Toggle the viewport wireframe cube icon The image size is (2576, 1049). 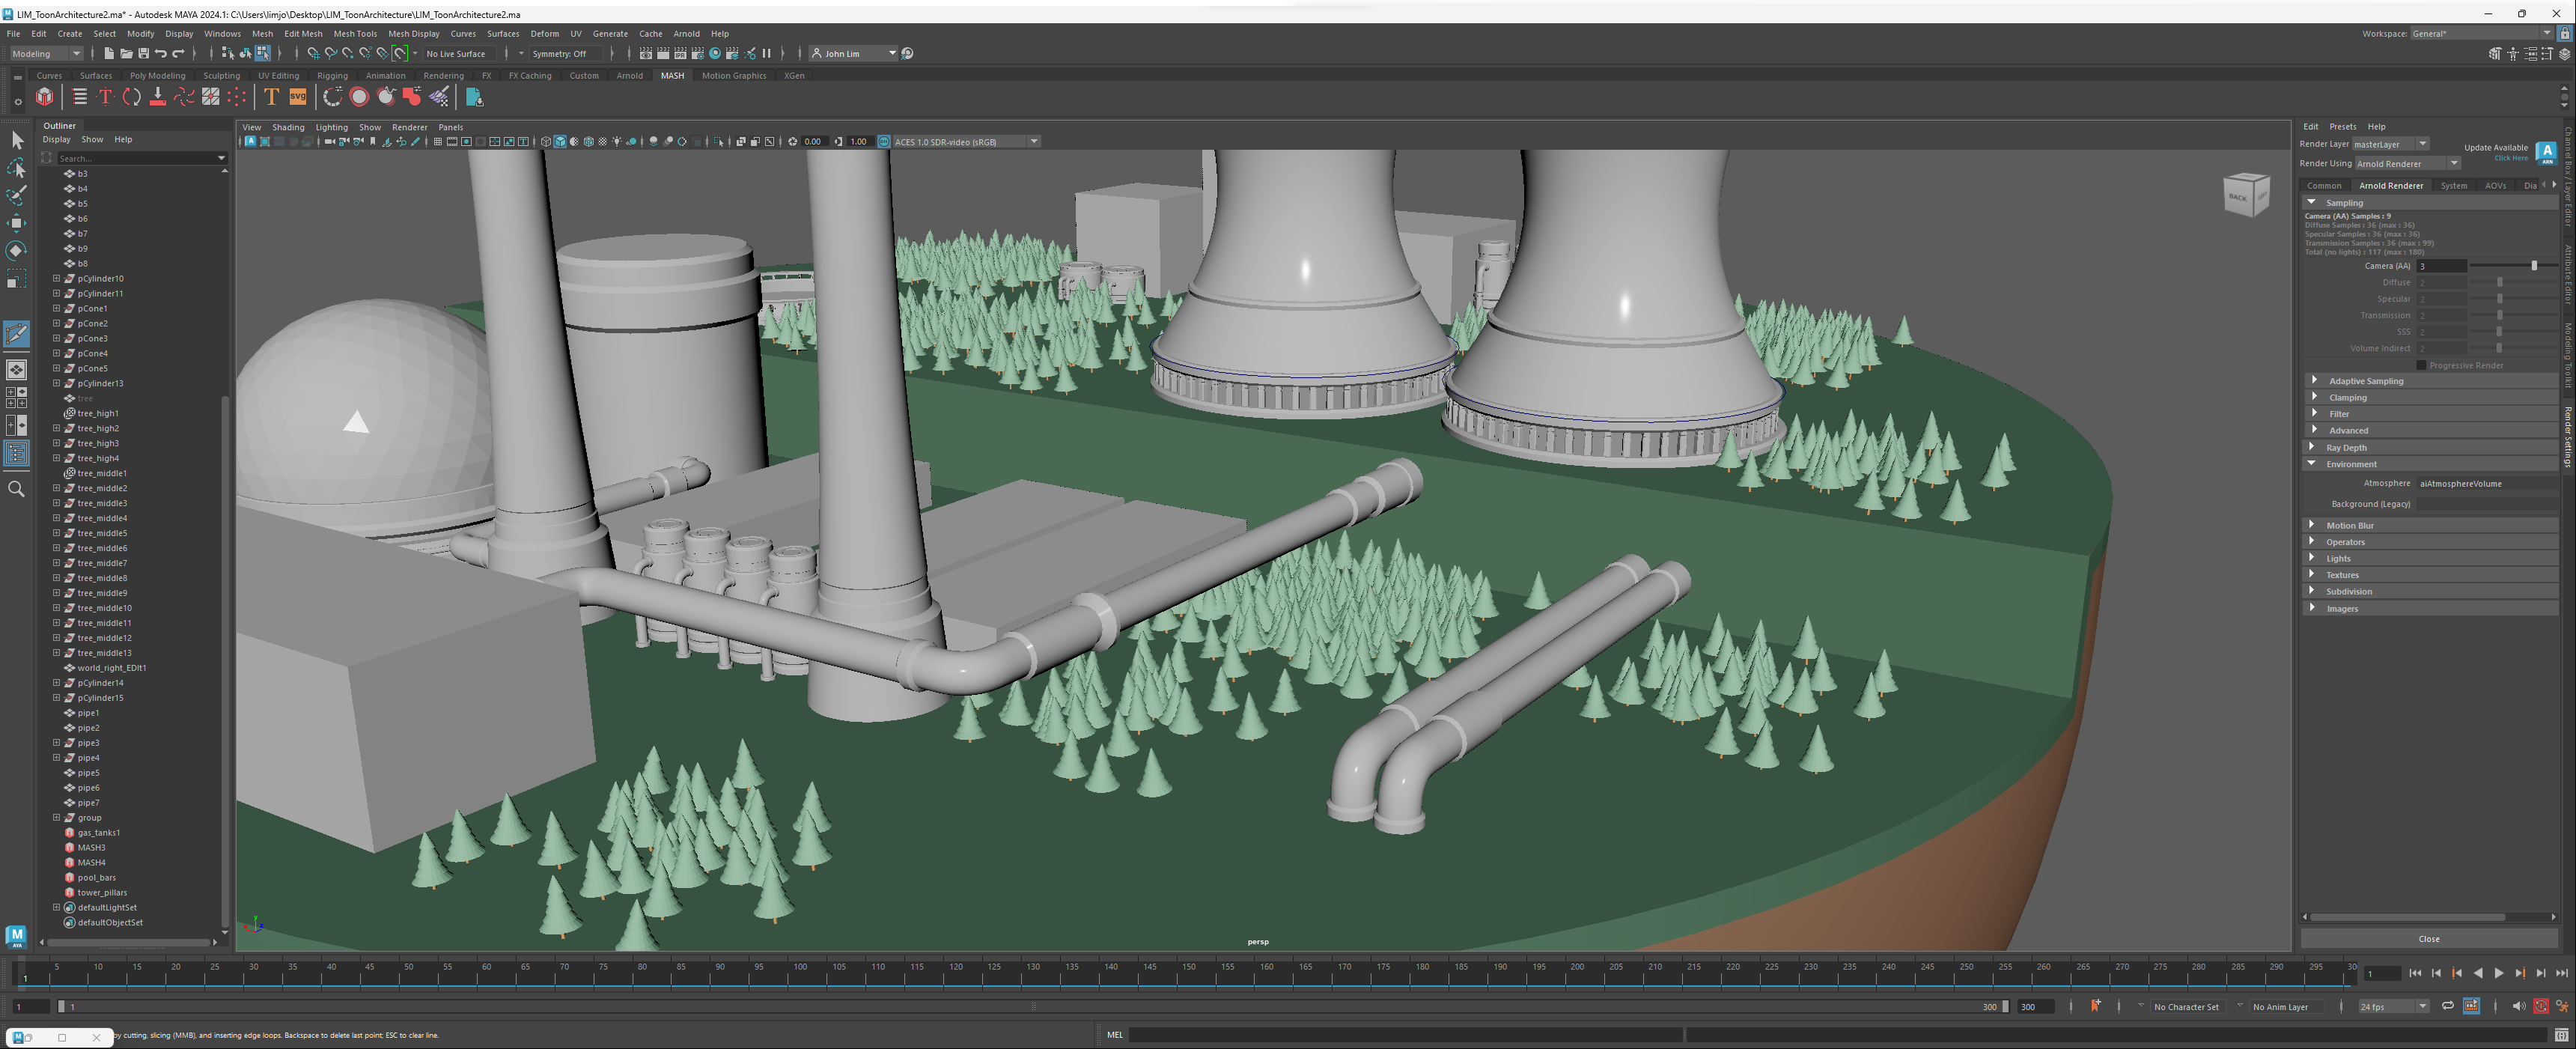546,142
